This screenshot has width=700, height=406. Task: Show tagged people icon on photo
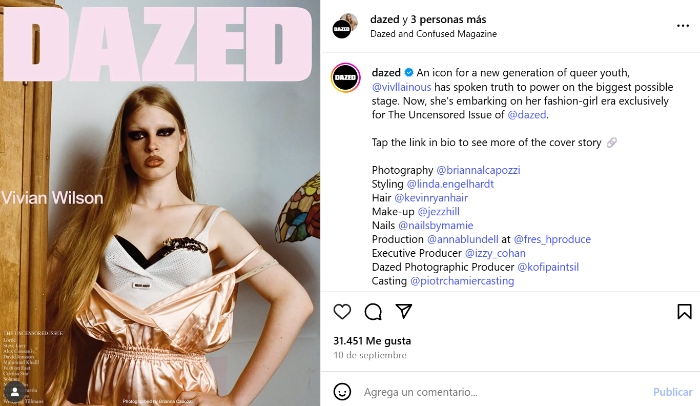click(15, 392)
